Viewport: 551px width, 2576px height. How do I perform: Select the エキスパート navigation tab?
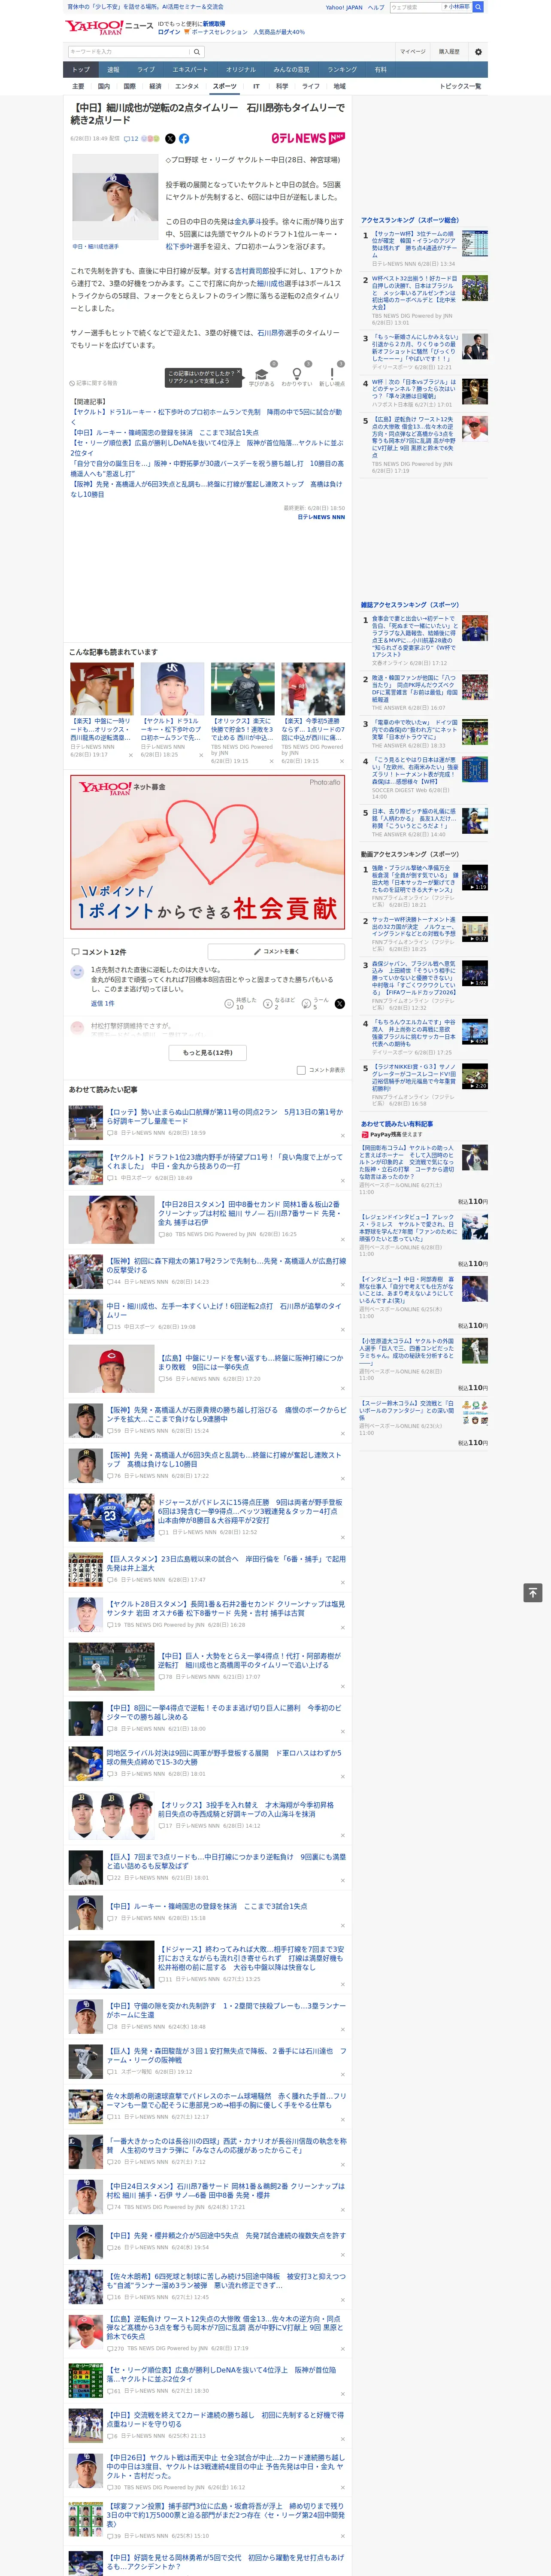coord(190,70)
